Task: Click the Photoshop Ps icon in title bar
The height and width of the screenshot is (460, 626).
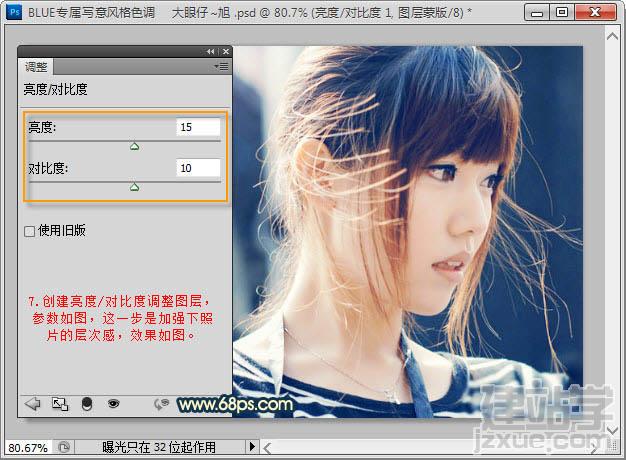Action: (x=14, y=12)
